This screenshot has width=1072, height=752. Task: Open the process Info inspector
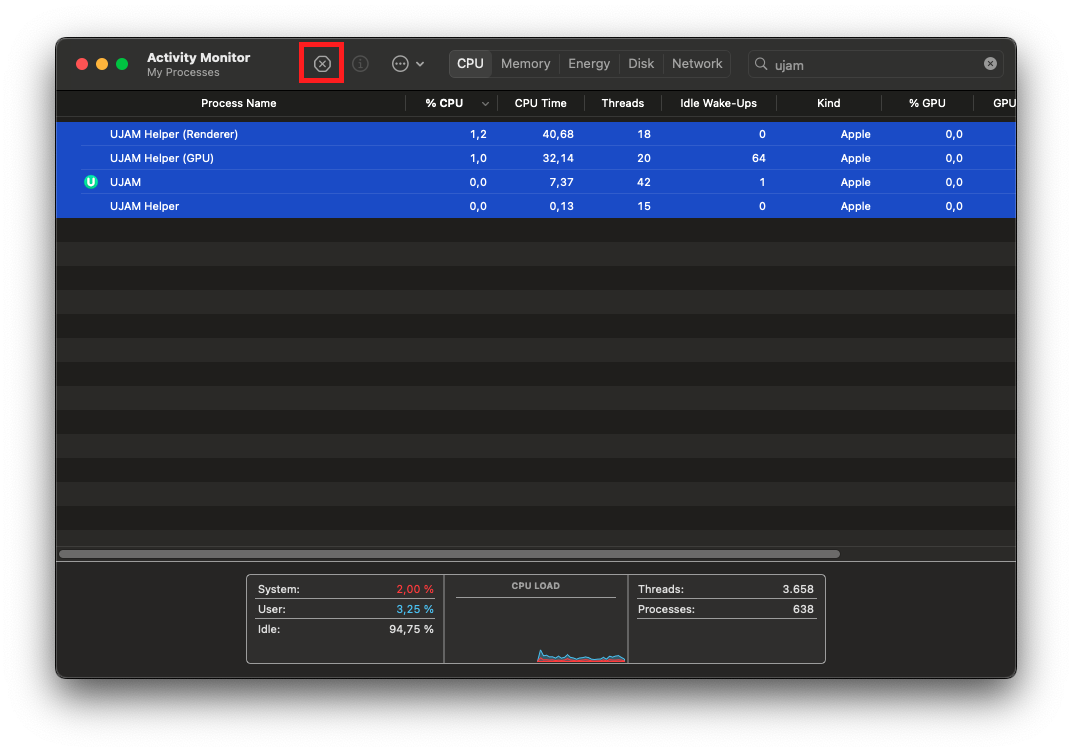coord(360,64)
